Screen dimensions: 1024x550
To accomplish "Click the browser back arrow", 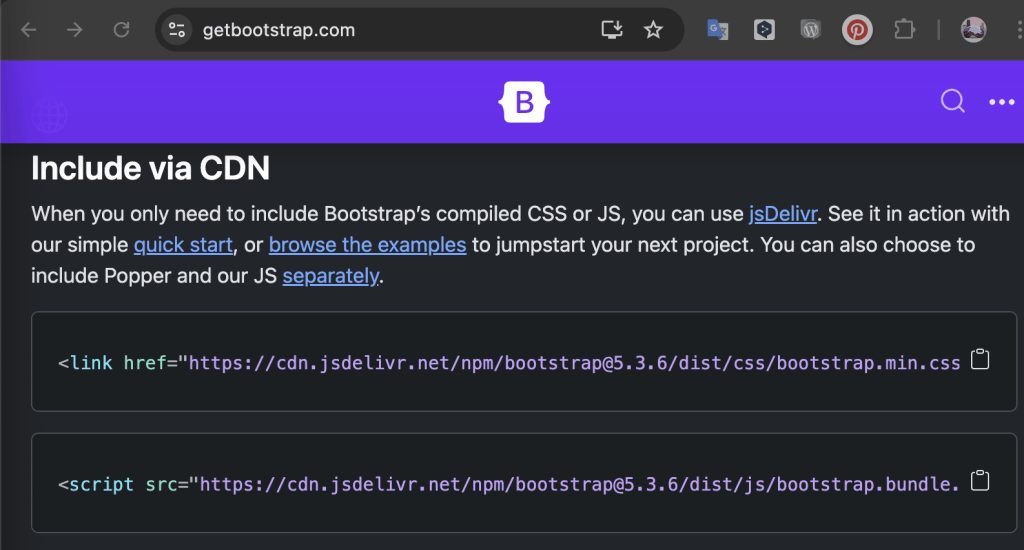I will click(x=29, y=30).
